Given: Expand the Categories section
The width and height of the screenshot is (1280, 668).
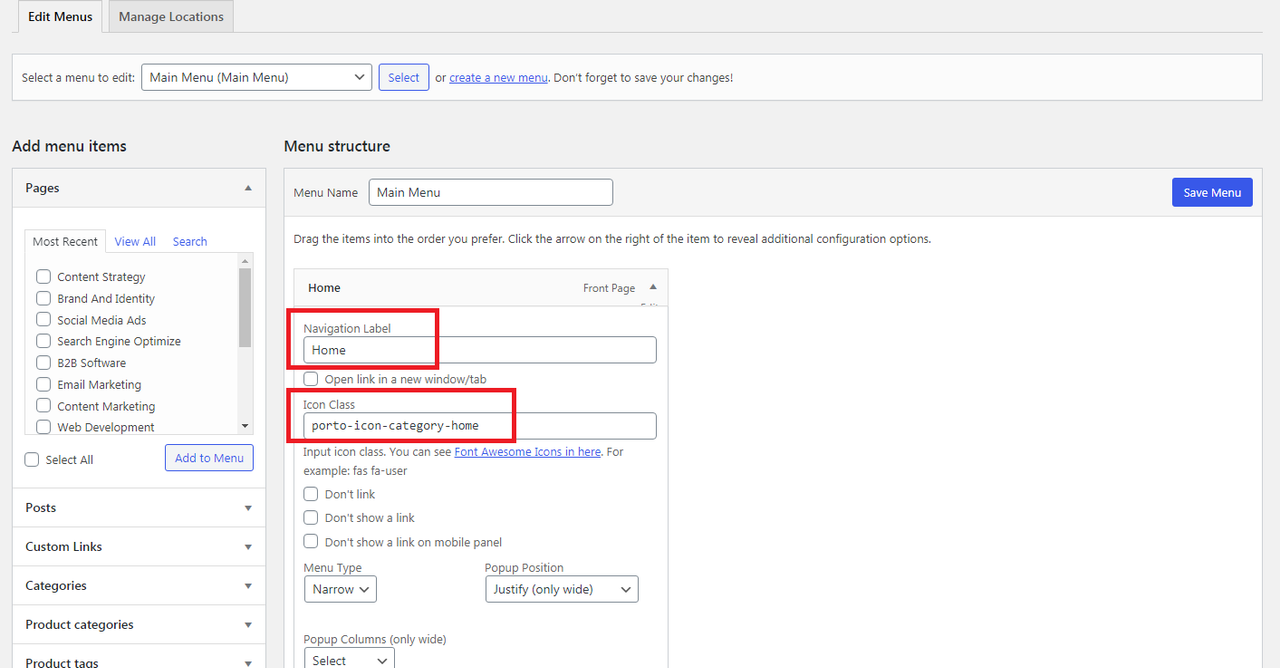Looking at the screenshot, I should tap(248, 586).
